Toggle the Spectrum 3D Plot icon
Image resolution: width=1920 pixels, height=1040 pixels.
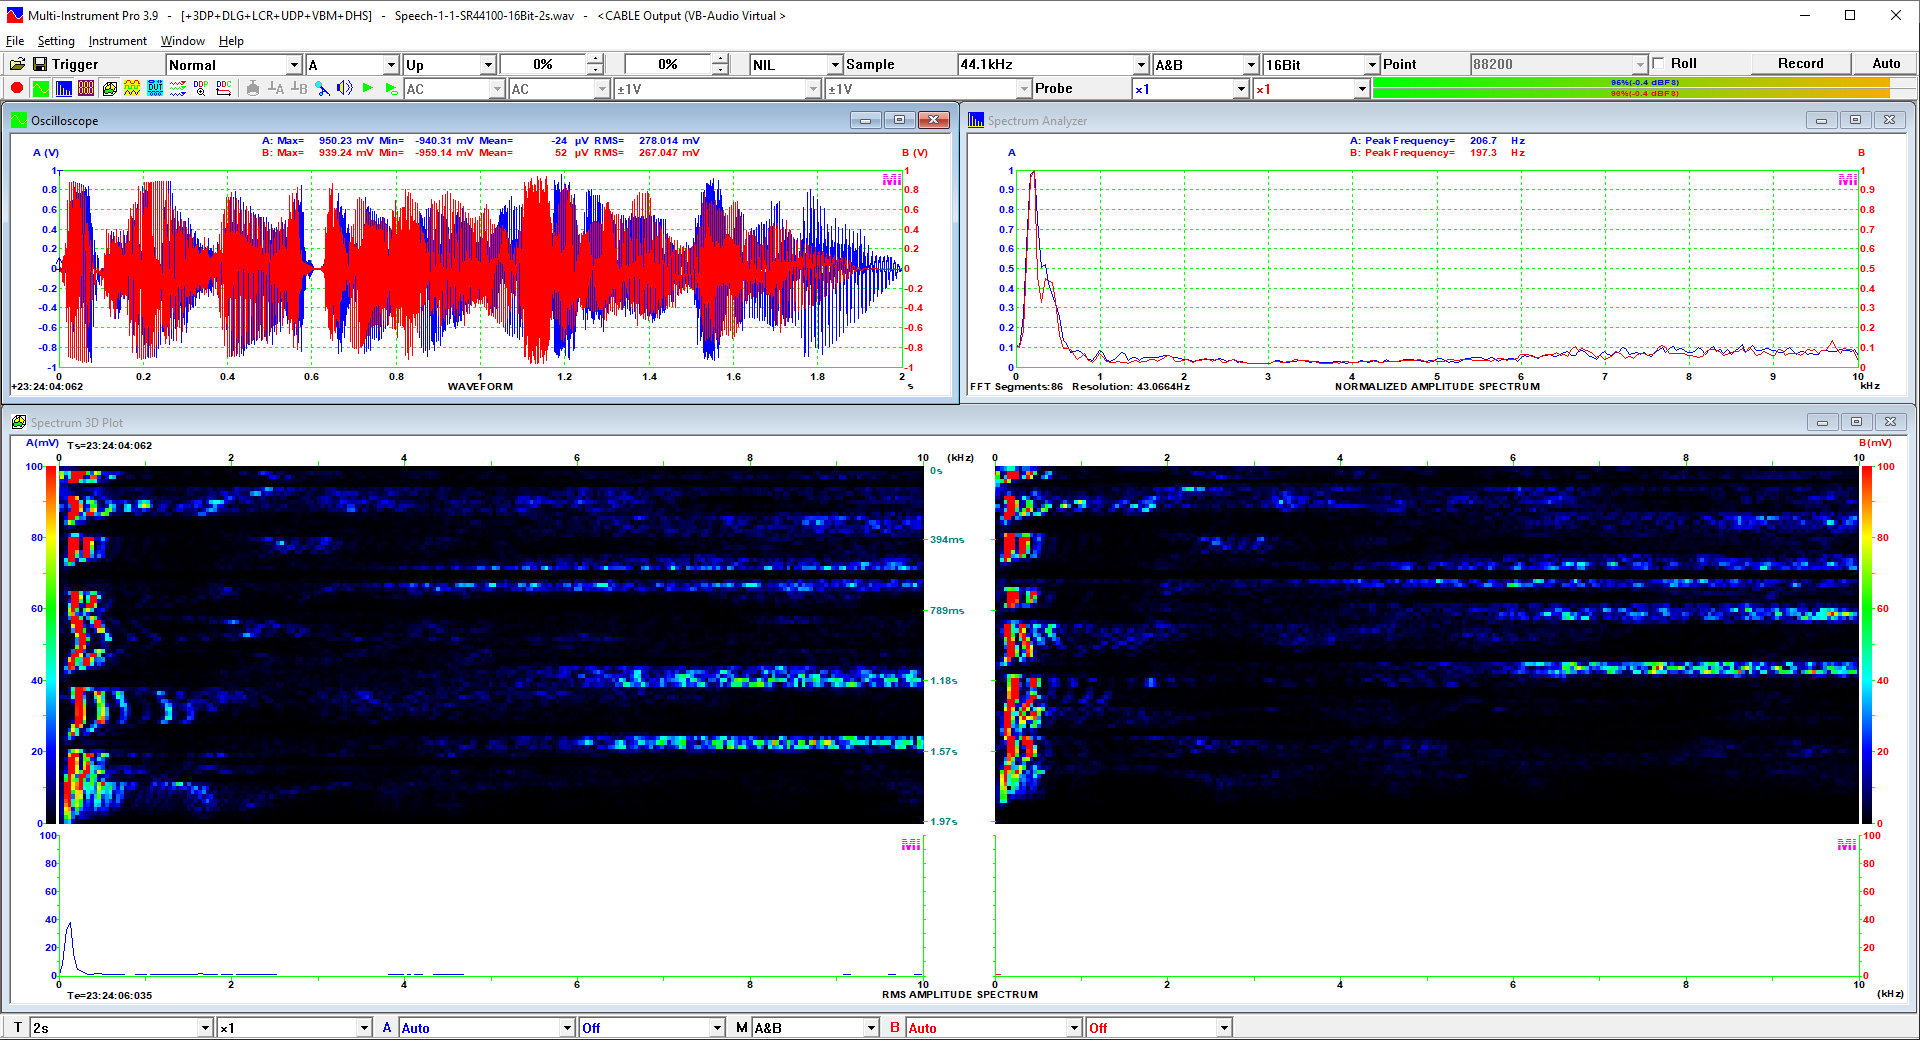point(109,88)
